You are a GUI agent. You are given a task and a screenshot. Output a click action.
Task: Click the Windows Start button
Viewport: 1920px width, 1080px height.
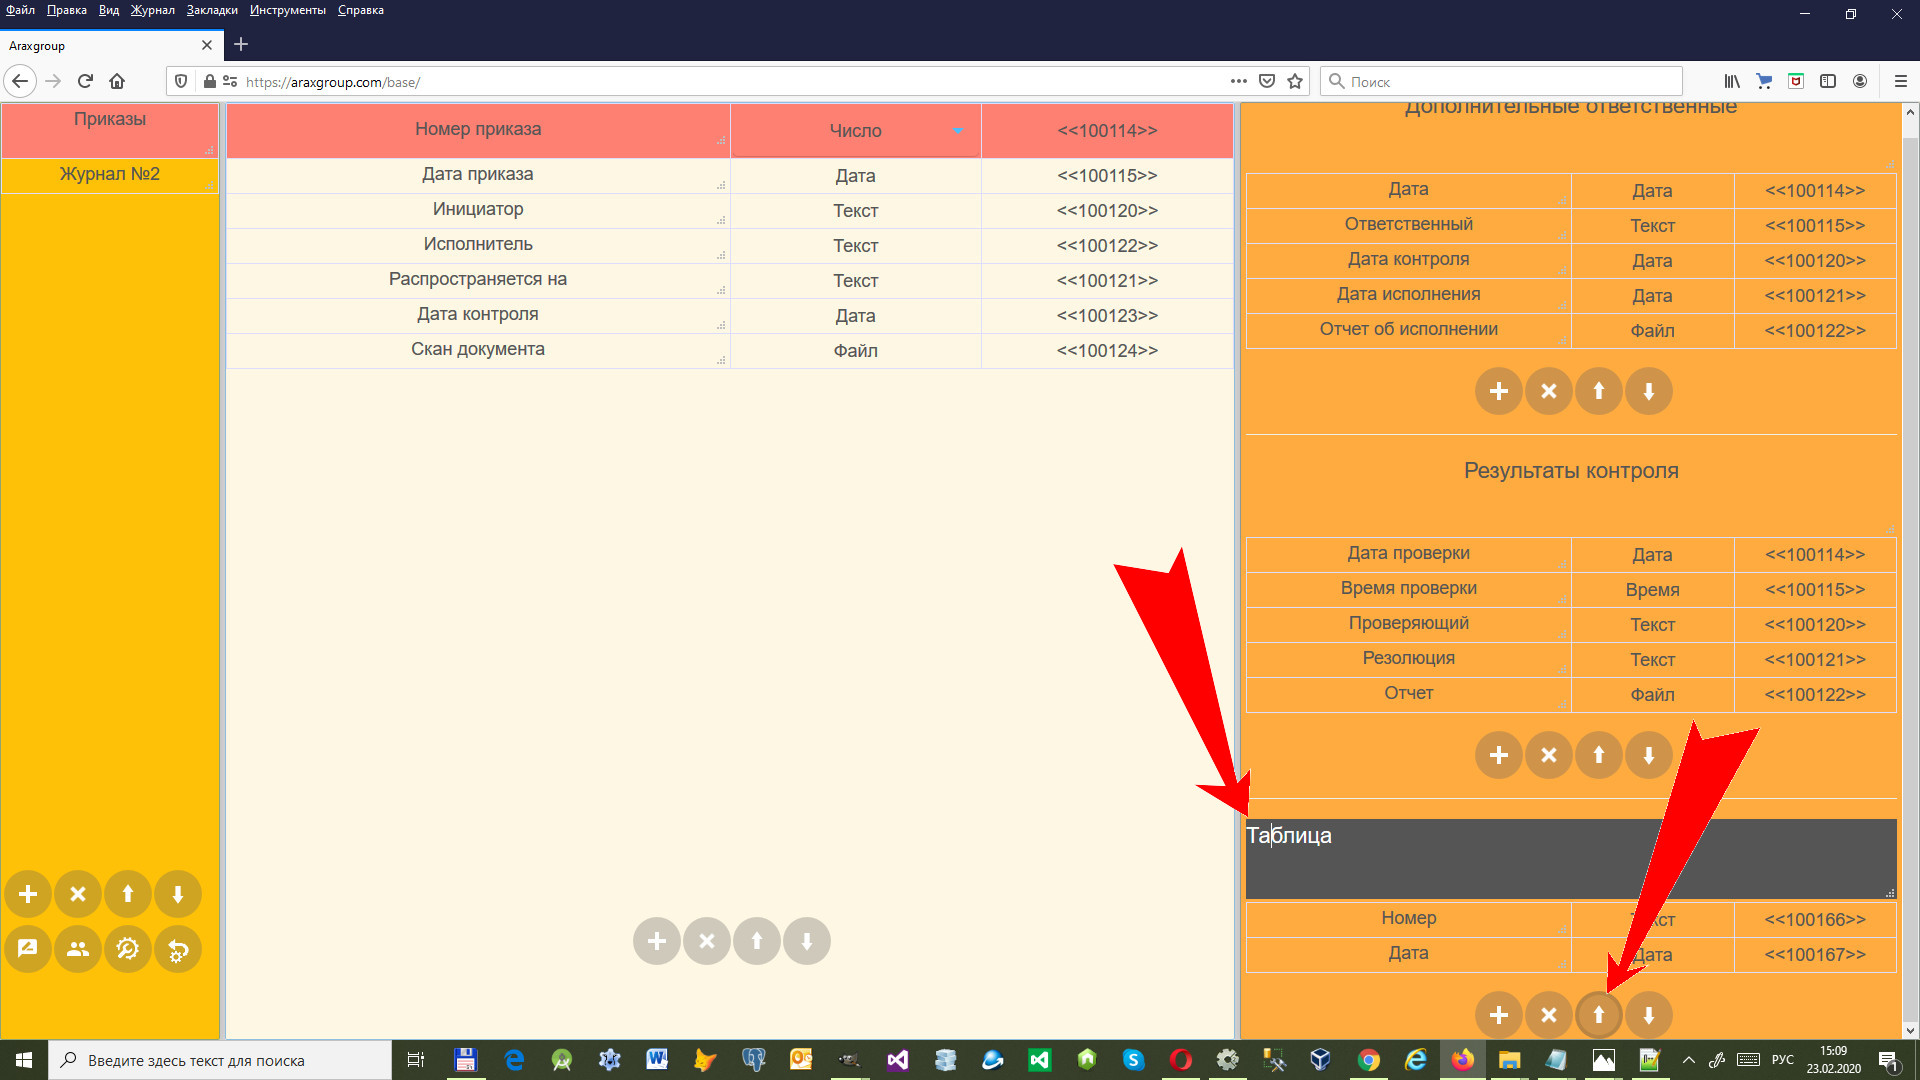[24, 1060]
